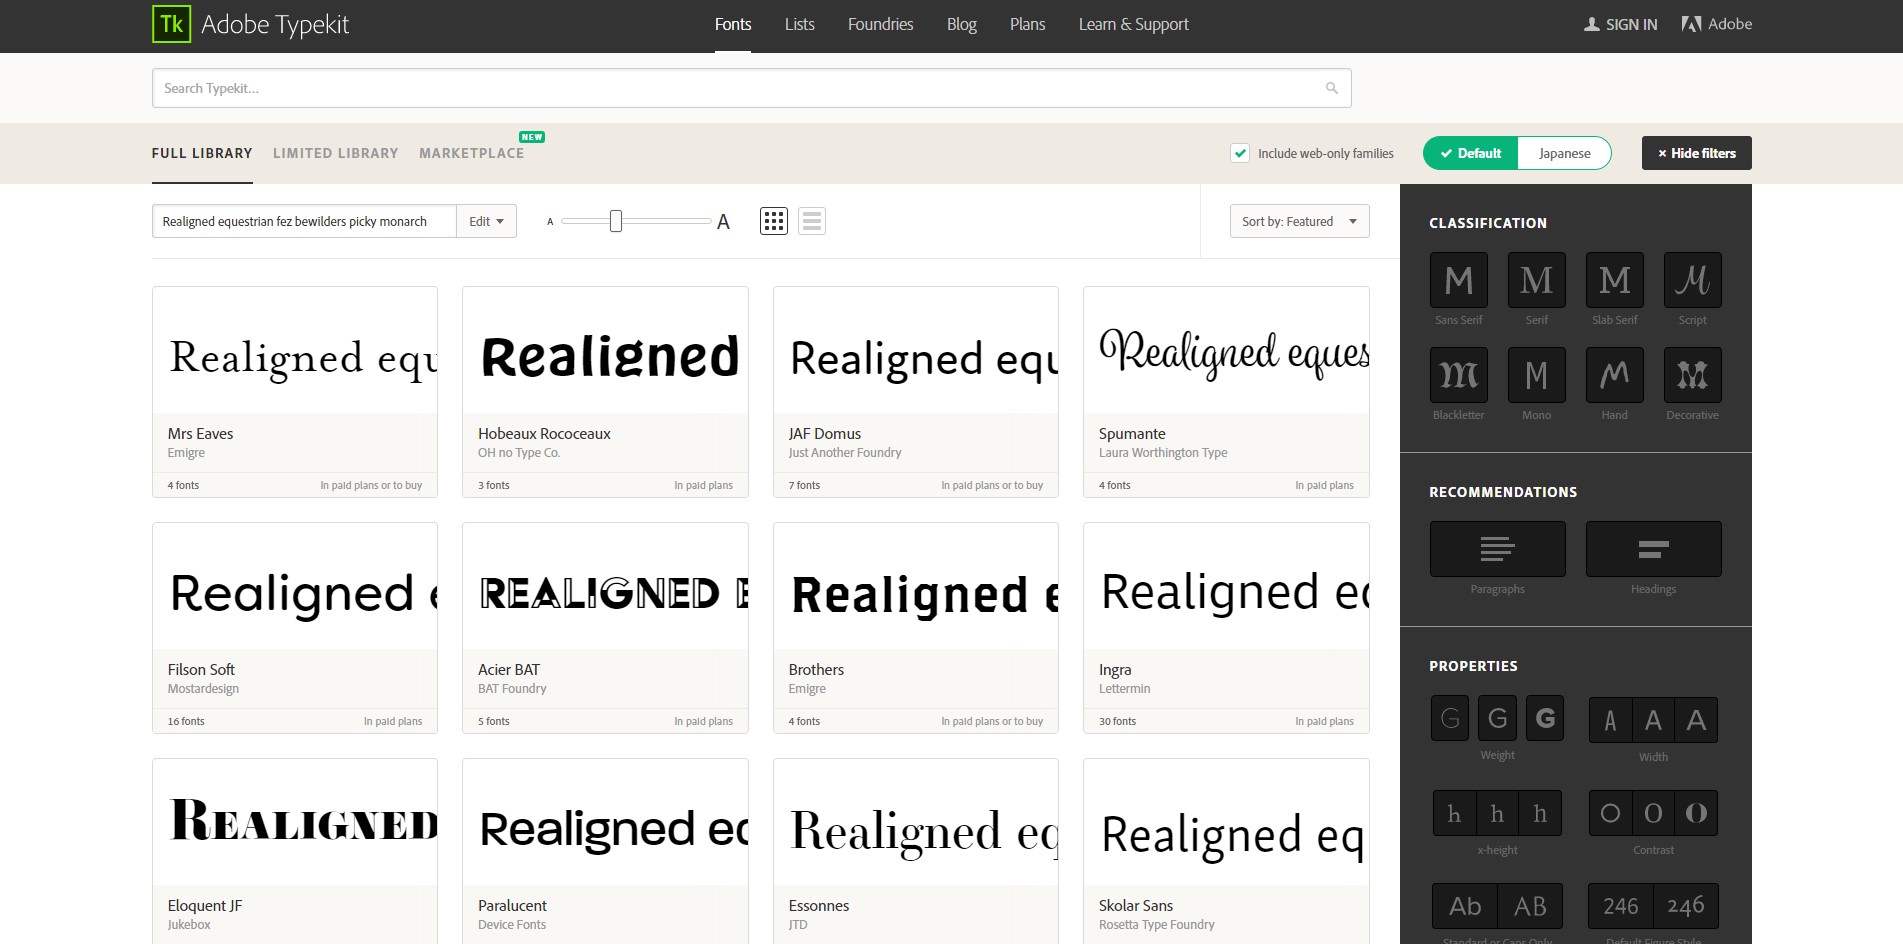Choose extended width A property
1903x944 pixels.
(x=1696, y=720)
